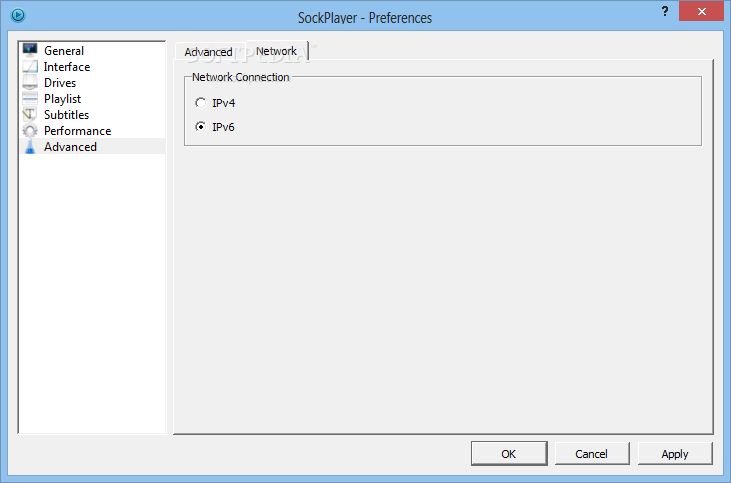Switch to the Network tab

276,51
